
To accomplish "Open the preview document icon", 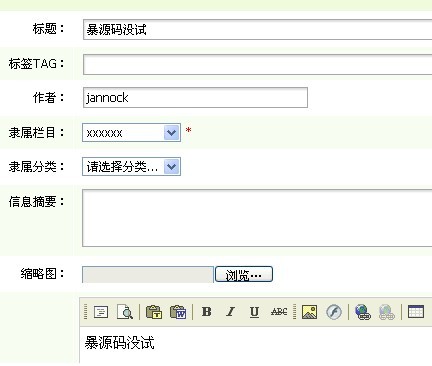I will click(x=125, y=312).
